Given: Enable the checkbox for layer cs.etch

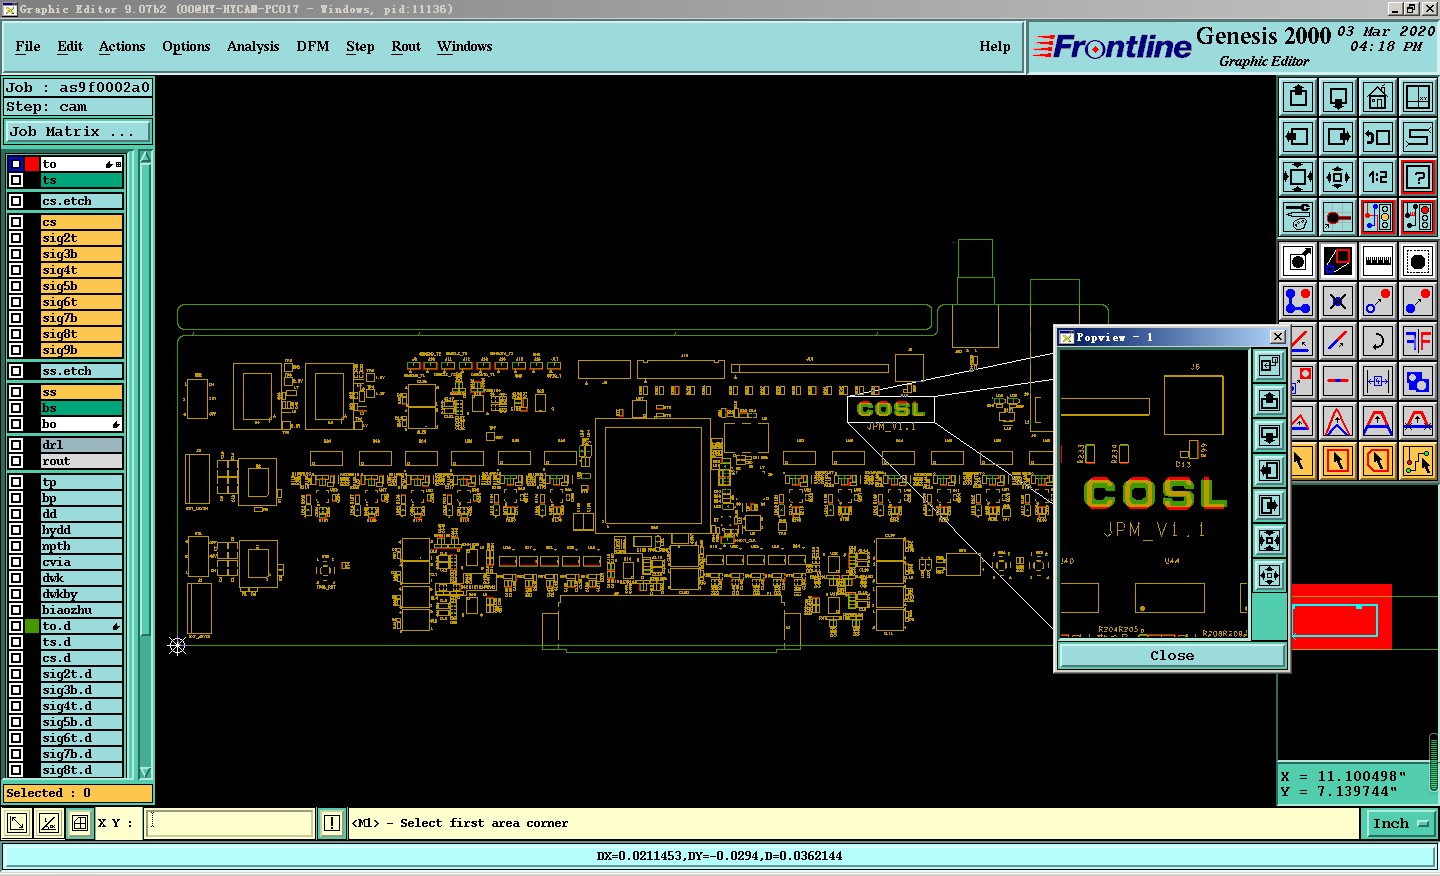Looking at the screenshot, I should 16,201.
